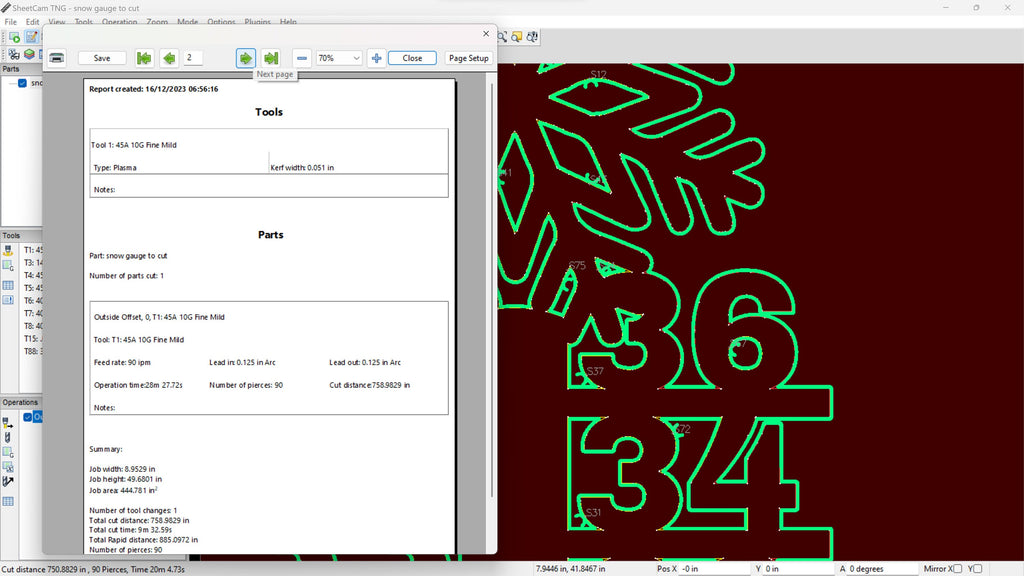Viewport: 1024px width, 576px height.
Task: Zoom in the report preview with plus
Action: [x=377, y=58]
